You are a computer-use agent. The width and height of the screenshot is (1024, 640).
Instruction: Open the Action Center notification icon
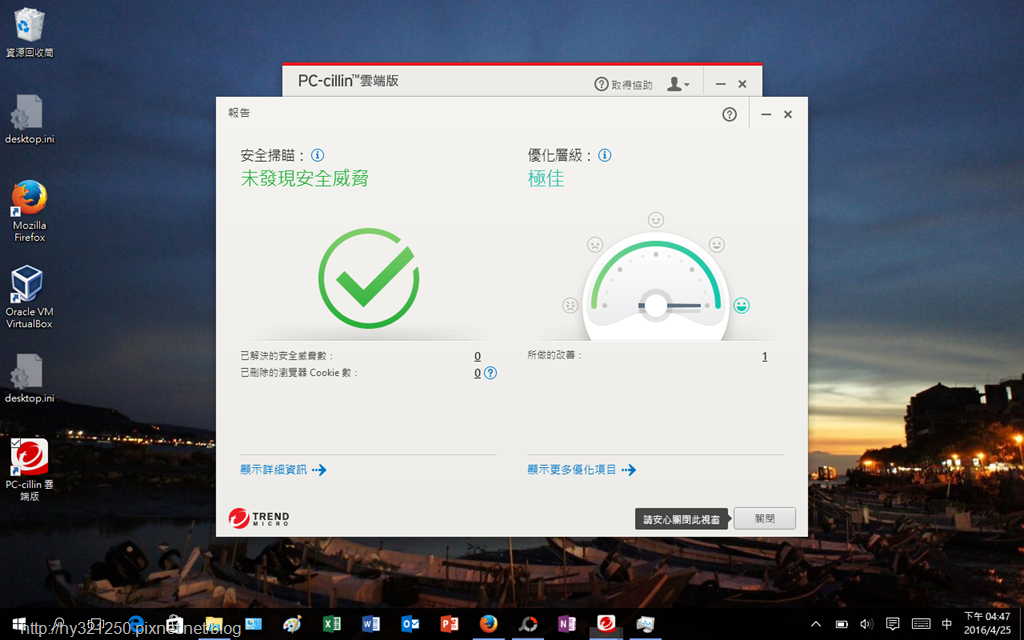[x=893, y=624]
